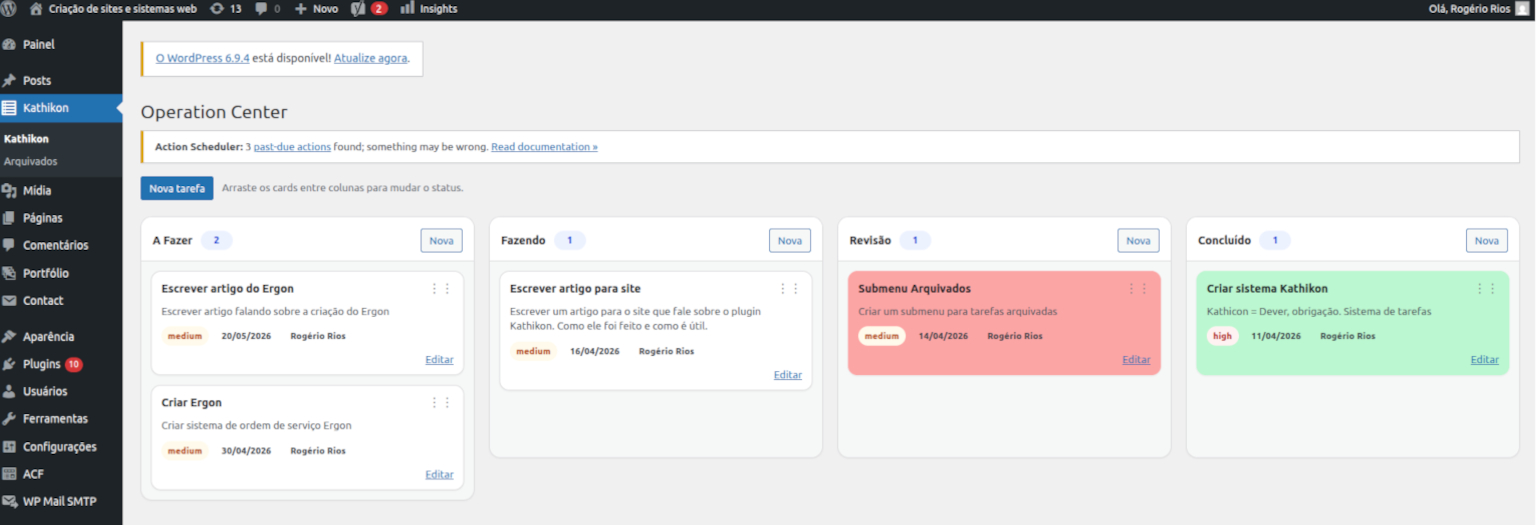This screenshot has height=525, width=1536.
Task: Open the past-due actions link
Action: 292,147
